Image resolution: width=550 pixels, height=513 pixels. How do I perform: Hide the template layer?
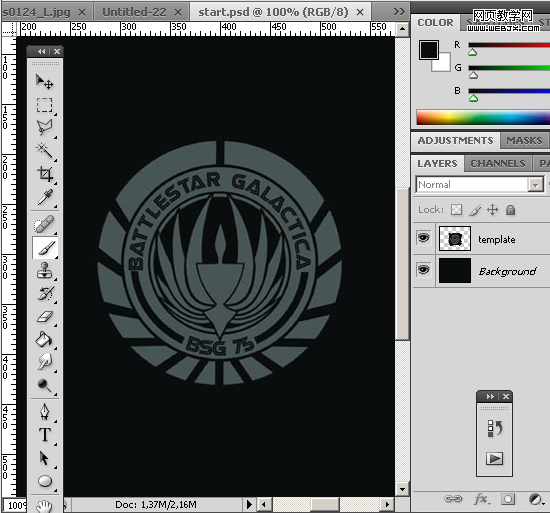click(423, 238)
